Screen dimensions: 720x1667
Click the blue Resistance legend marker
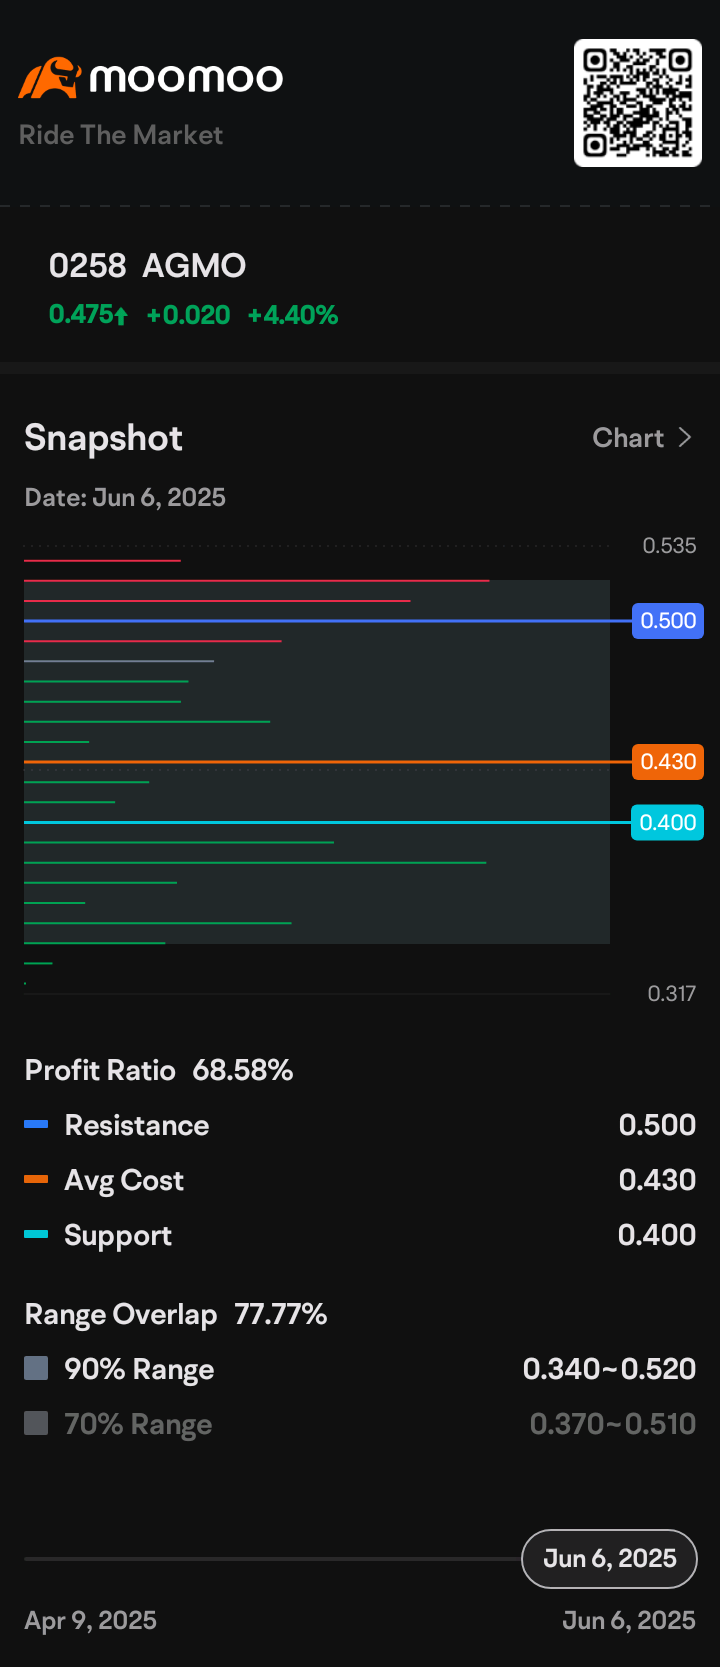[36, 1125]
